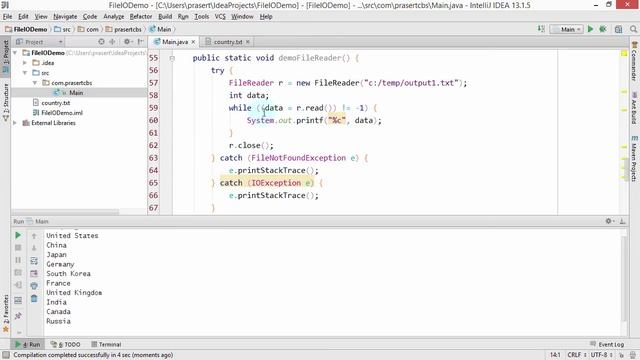Expand External Libraries node

coord(15,123)
